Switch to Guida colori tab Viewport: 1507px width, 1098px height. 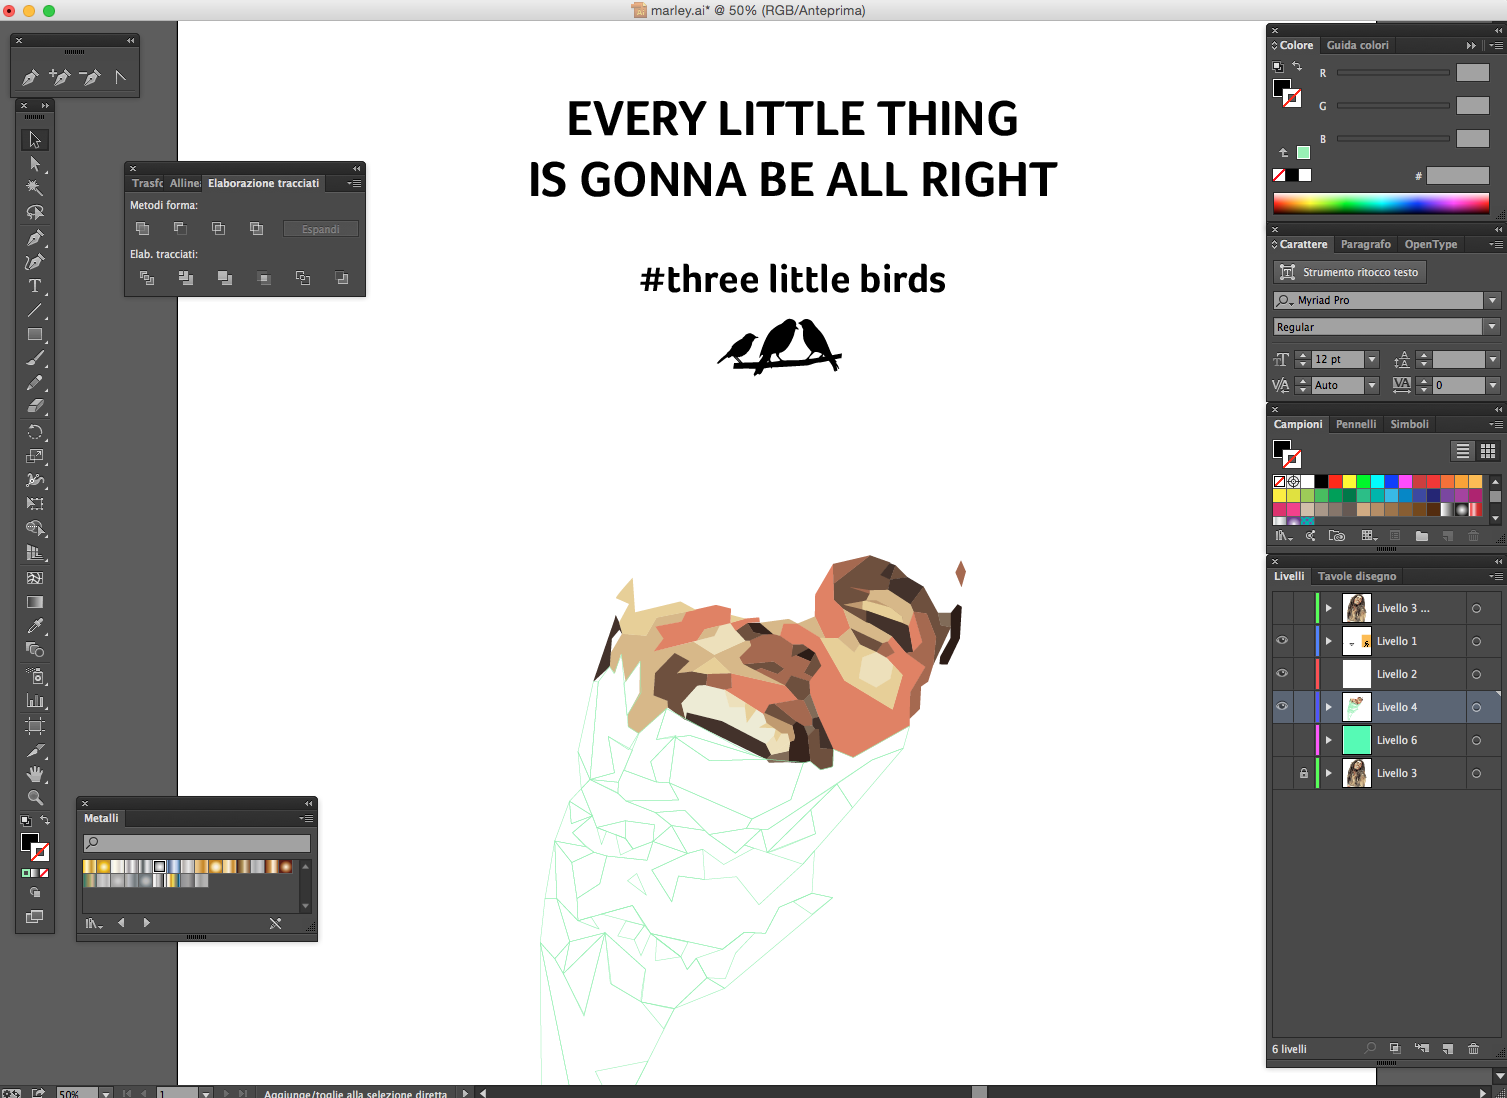pos(1357,45)
